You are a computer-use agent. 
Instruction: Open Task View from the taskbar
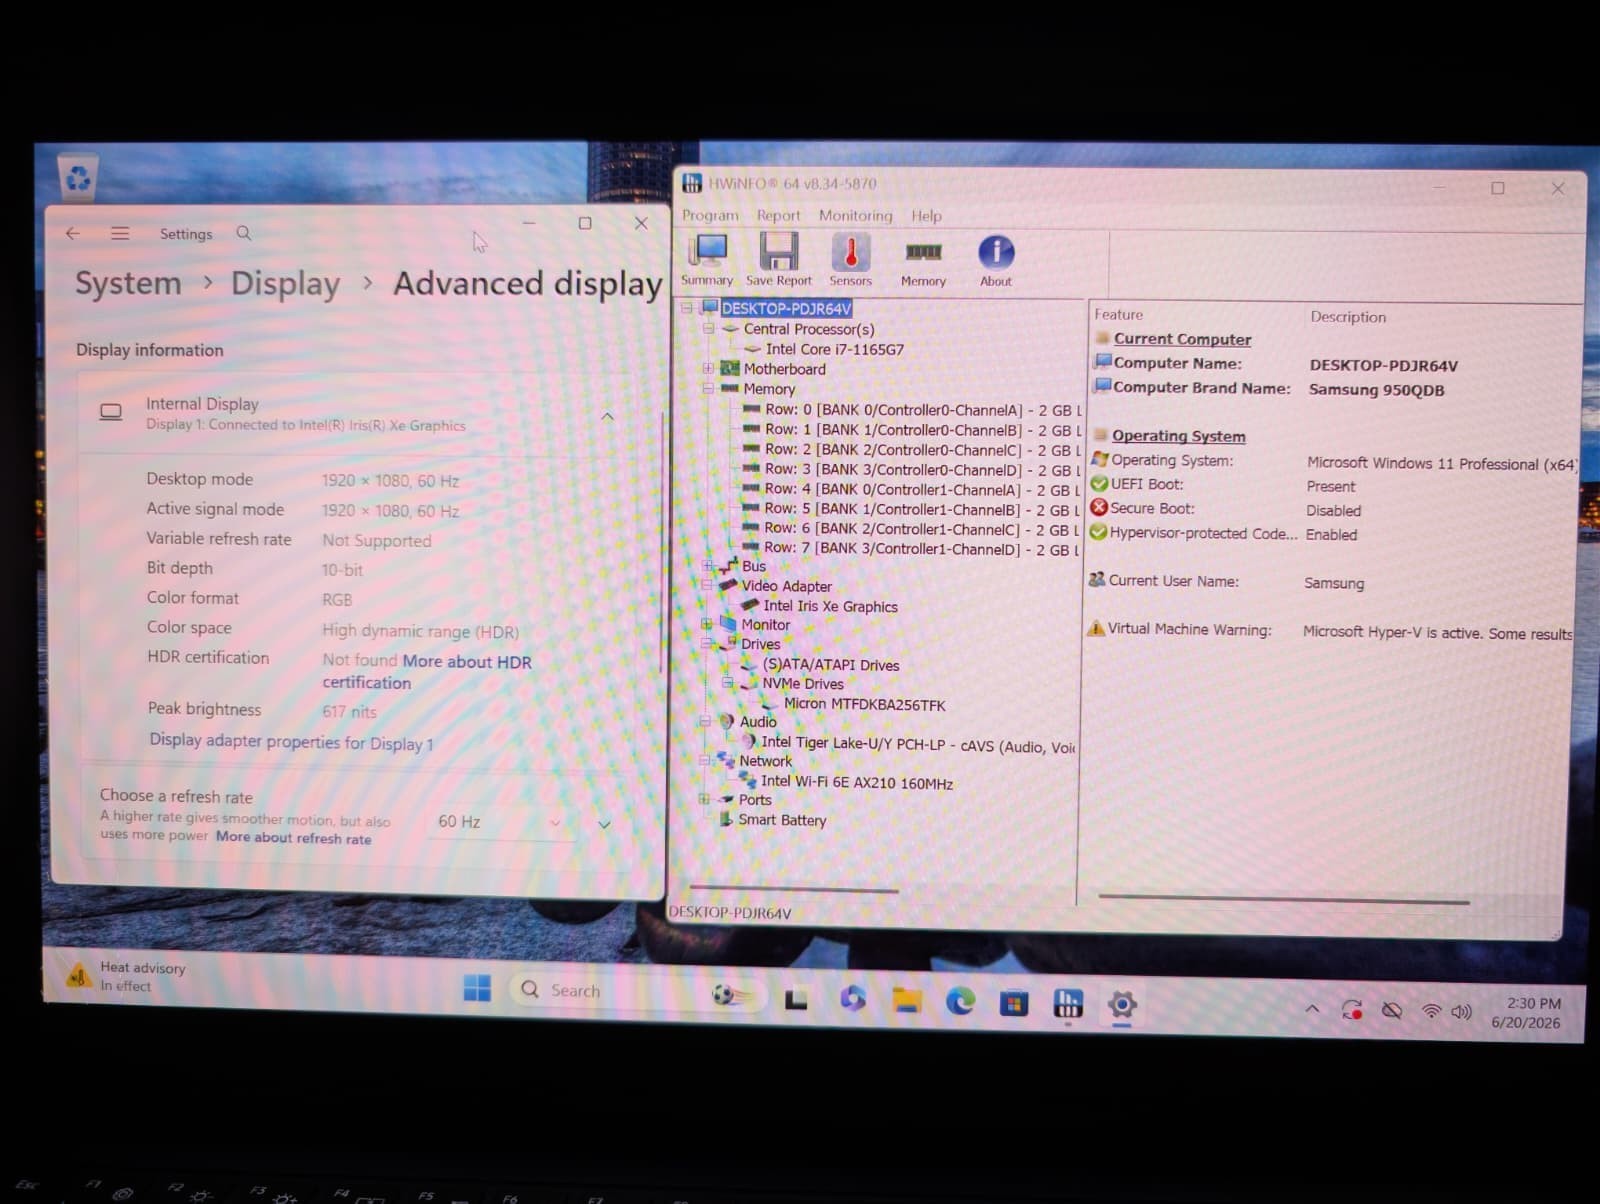pos(796,999)
